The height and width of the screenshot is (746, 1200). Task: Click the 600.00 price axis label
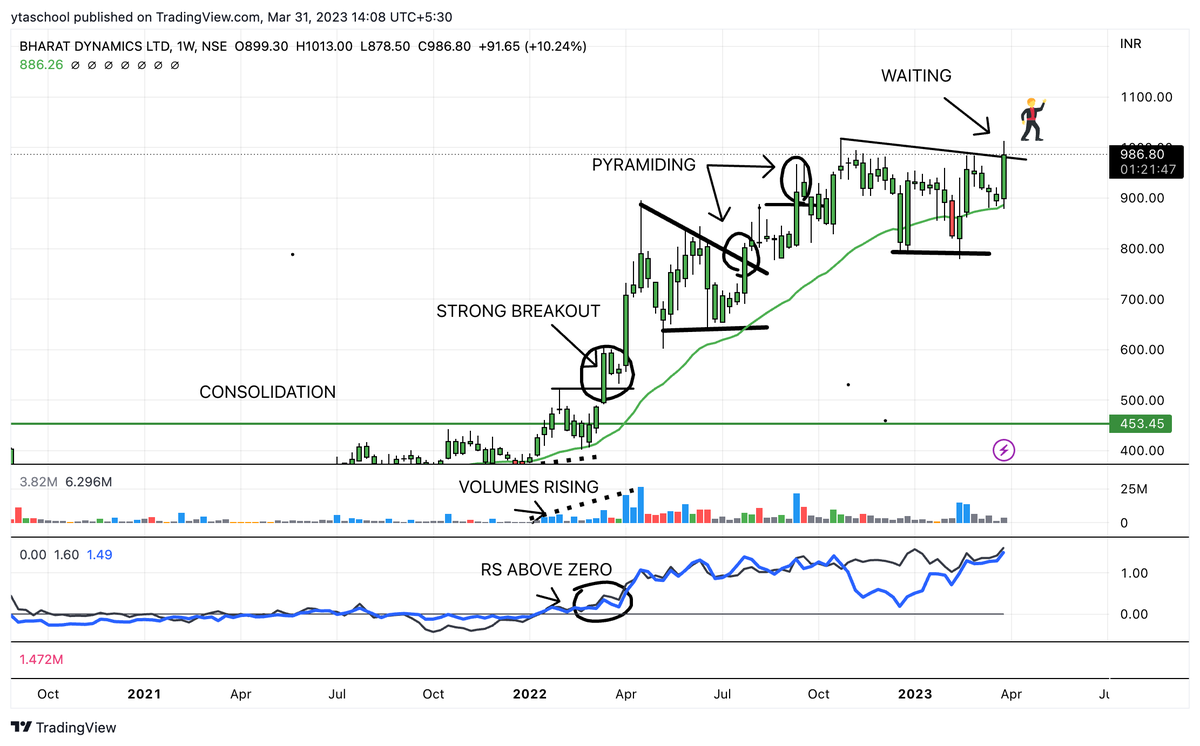click(x=1142, y=350)
